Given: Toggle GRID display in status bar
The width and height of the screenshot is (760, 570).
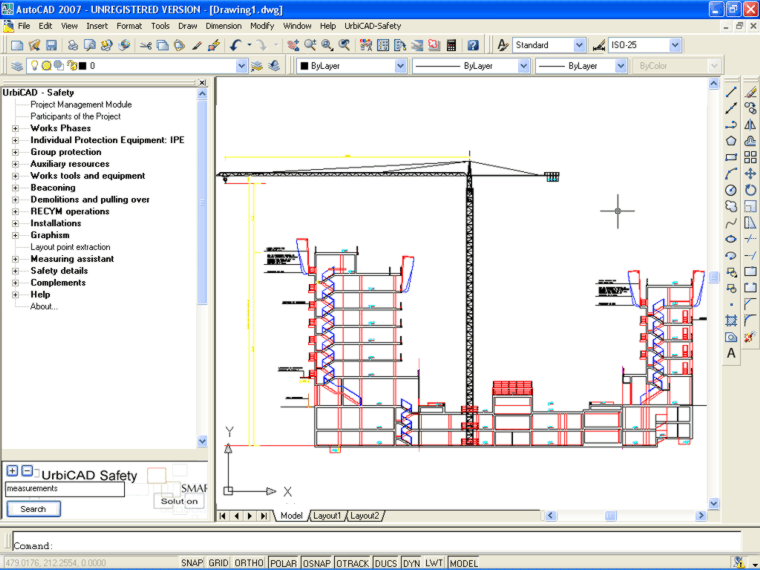Looking at the screenshot, I should click(218, 563).
